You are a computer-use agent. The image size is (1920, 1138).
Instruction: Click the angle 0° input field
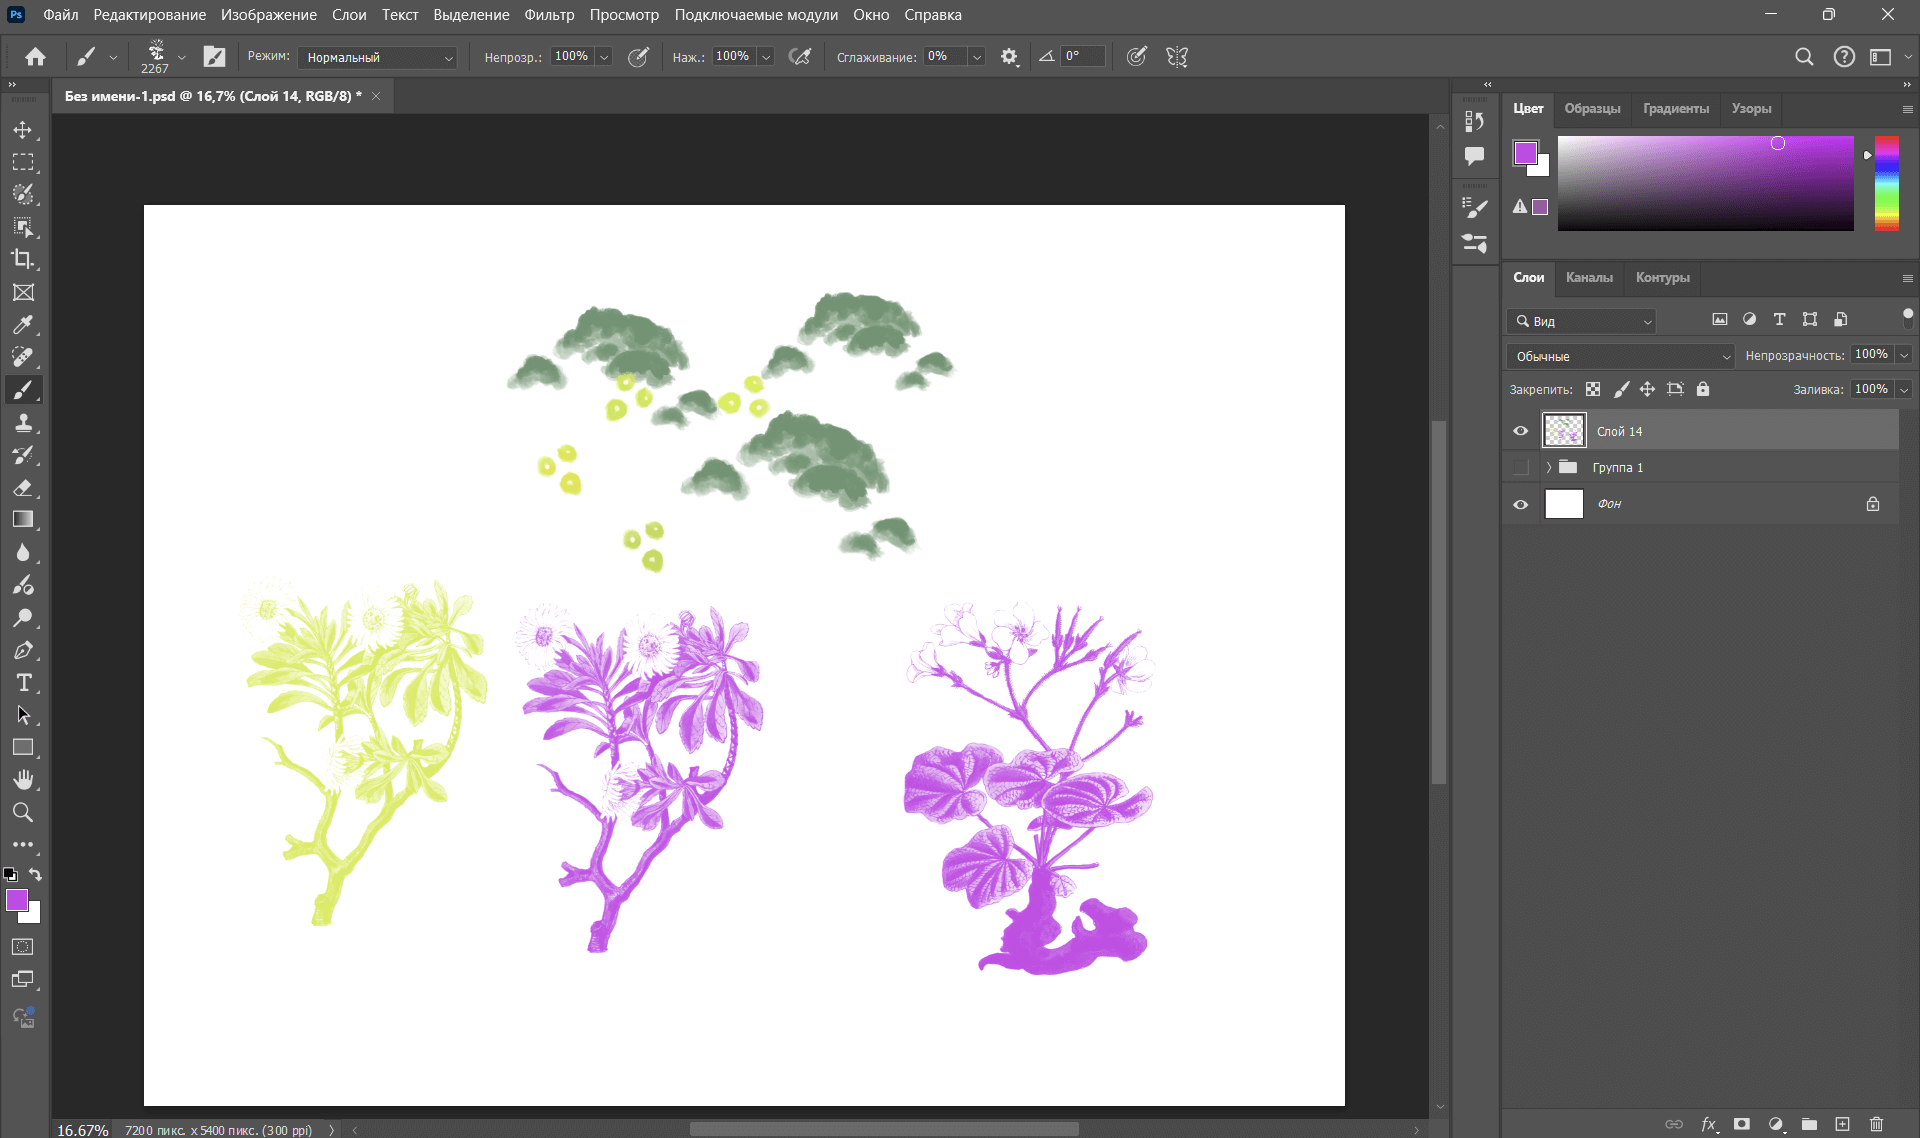coord(1083,57)
